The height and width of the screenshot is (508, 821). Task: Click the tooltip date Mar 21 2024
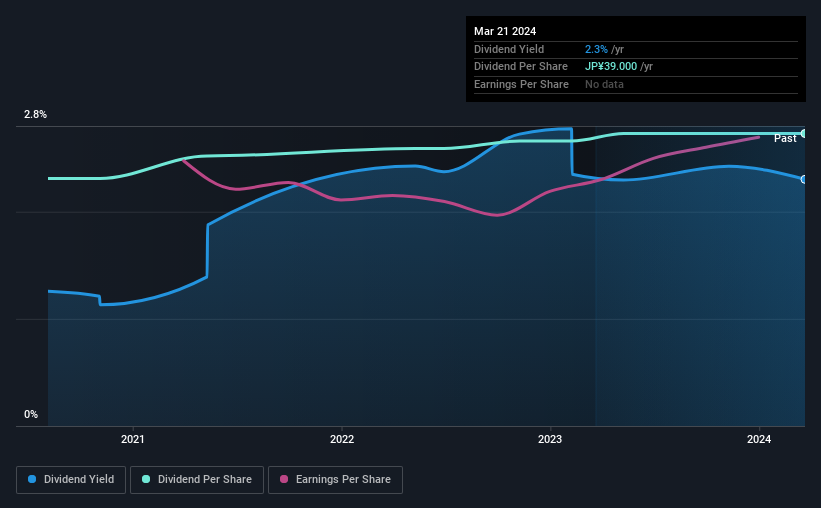pyautogui.click(x=505, y=31)
